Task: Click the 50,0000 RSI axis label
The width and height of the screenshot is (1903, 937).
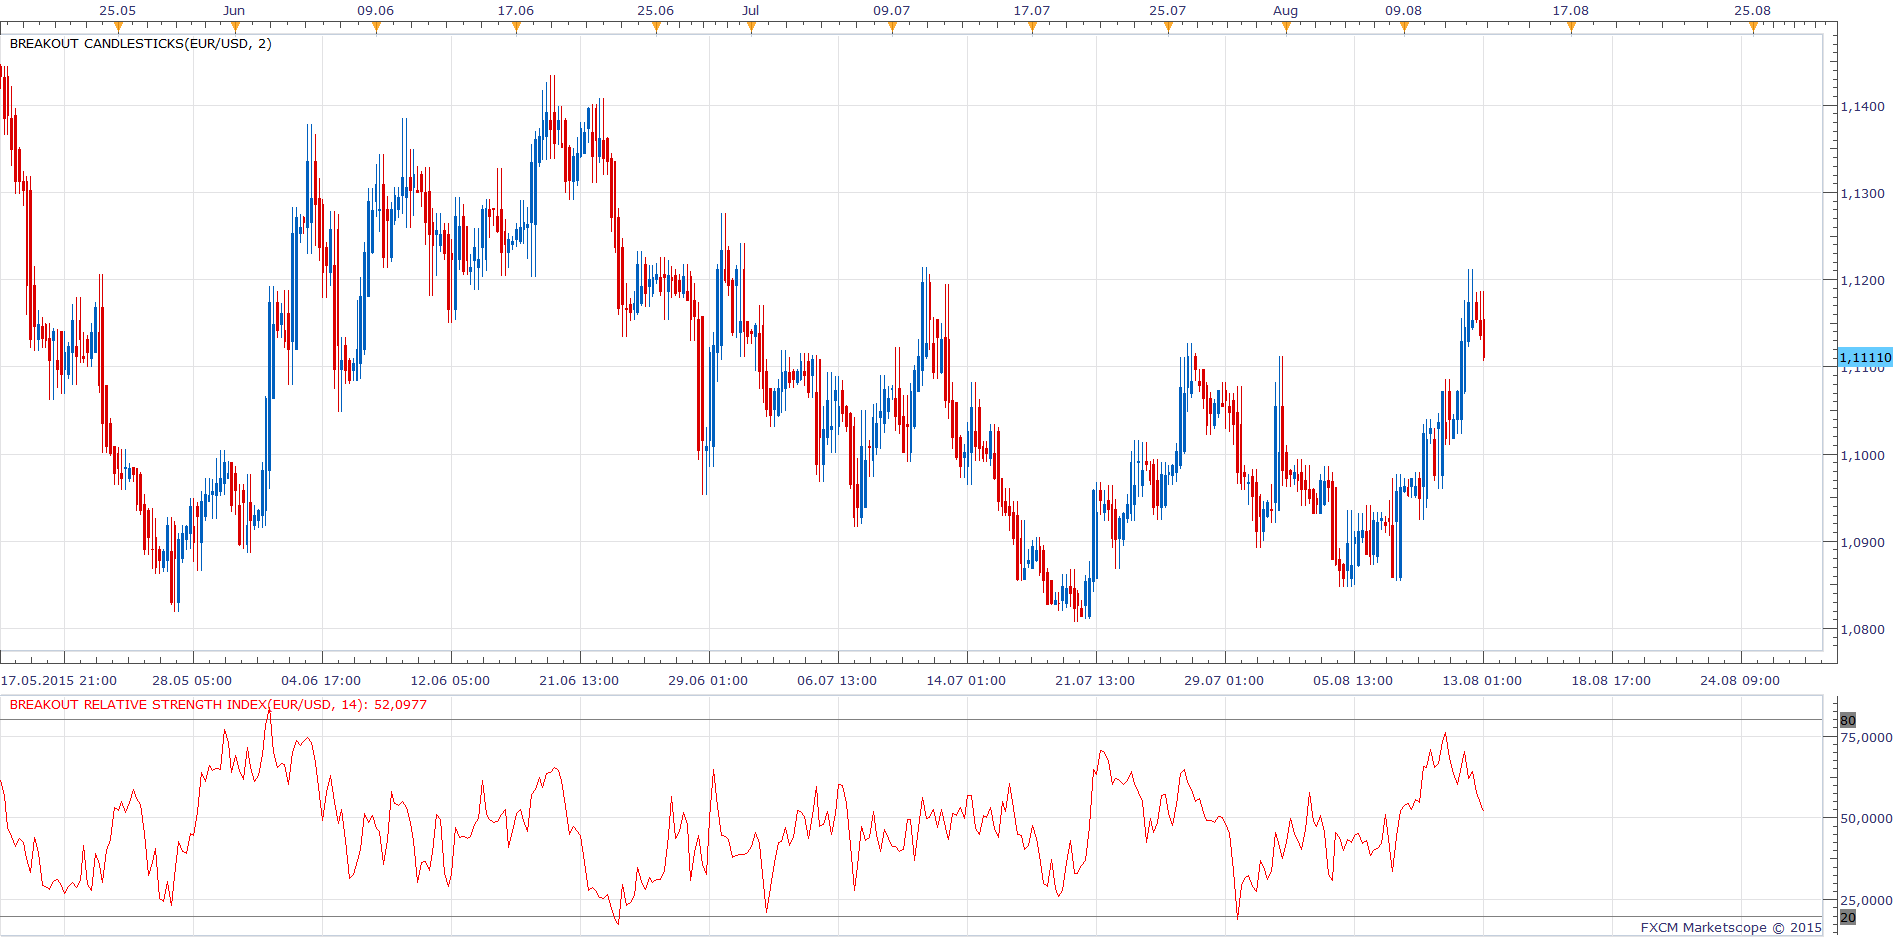Action: click(1866, 818)
